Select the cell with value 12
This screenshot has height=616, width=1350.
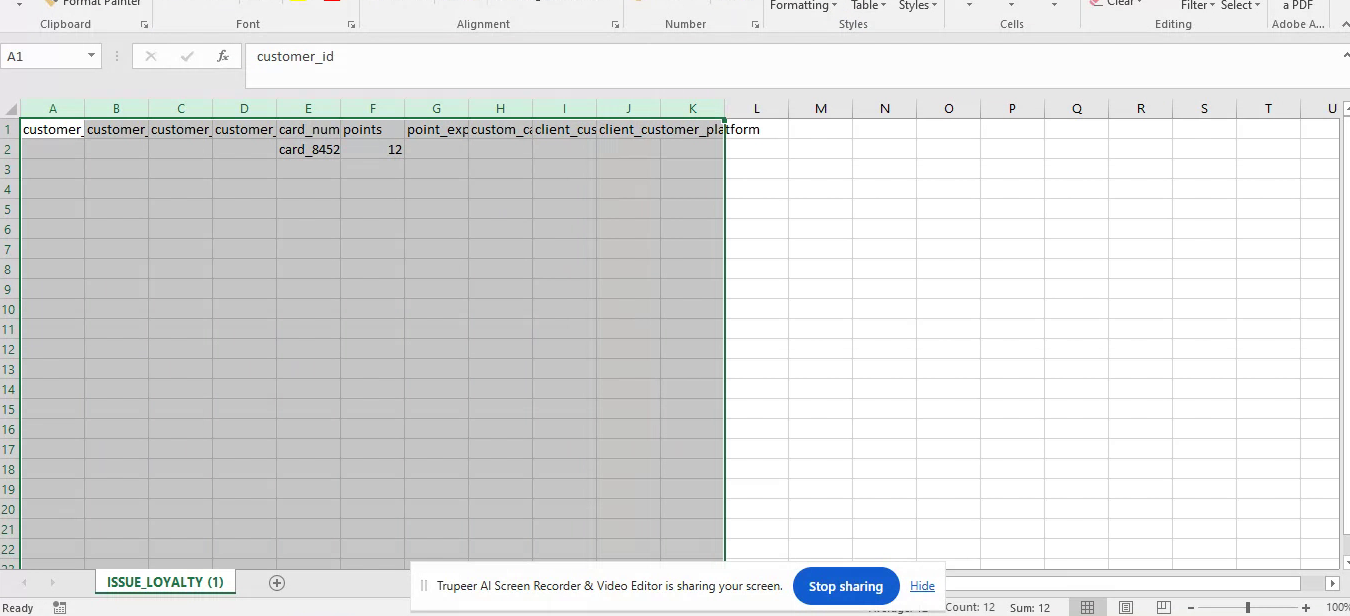click(373, 149)
